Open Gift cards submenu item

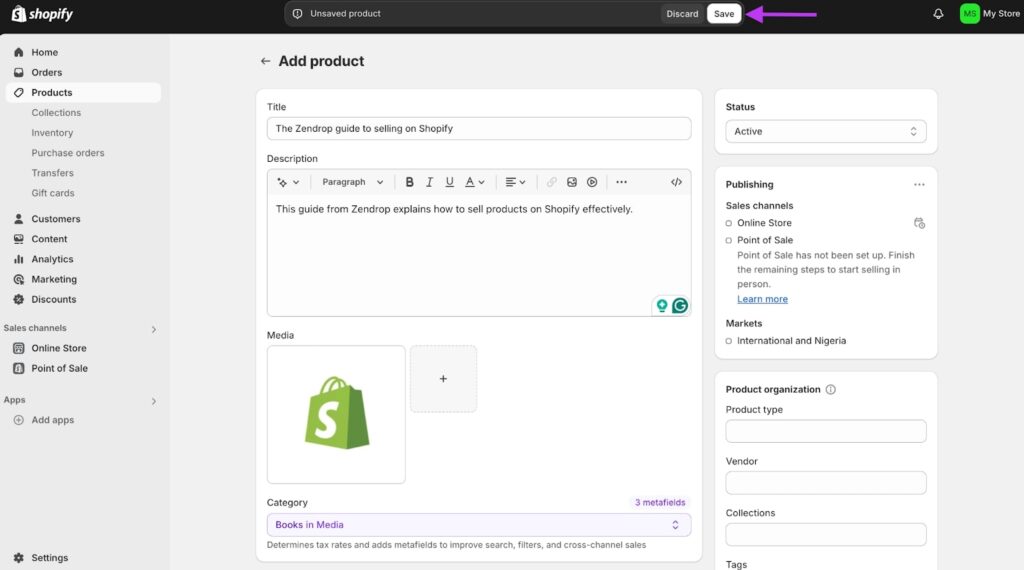[53, 193]
